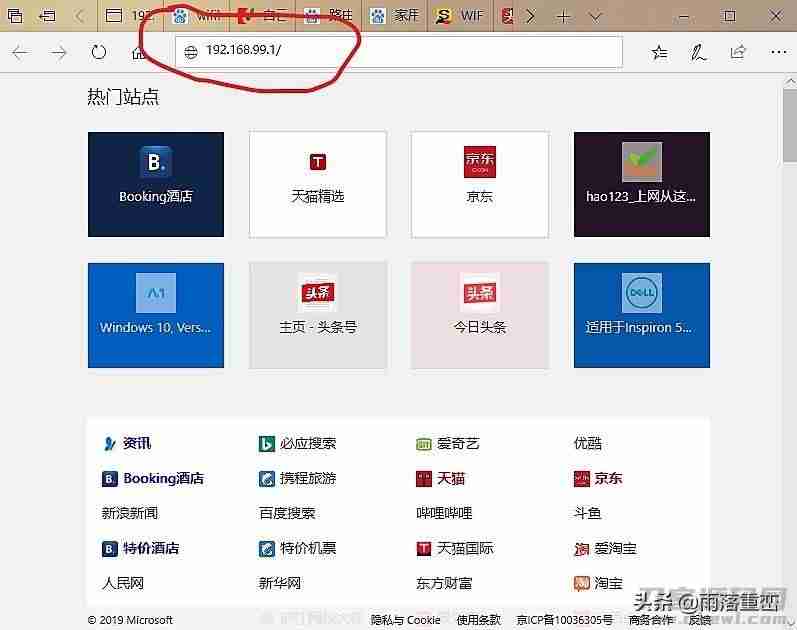Click the © 2019 Microsoft text
The image size is (797, 630).
[x=130, y=620]
